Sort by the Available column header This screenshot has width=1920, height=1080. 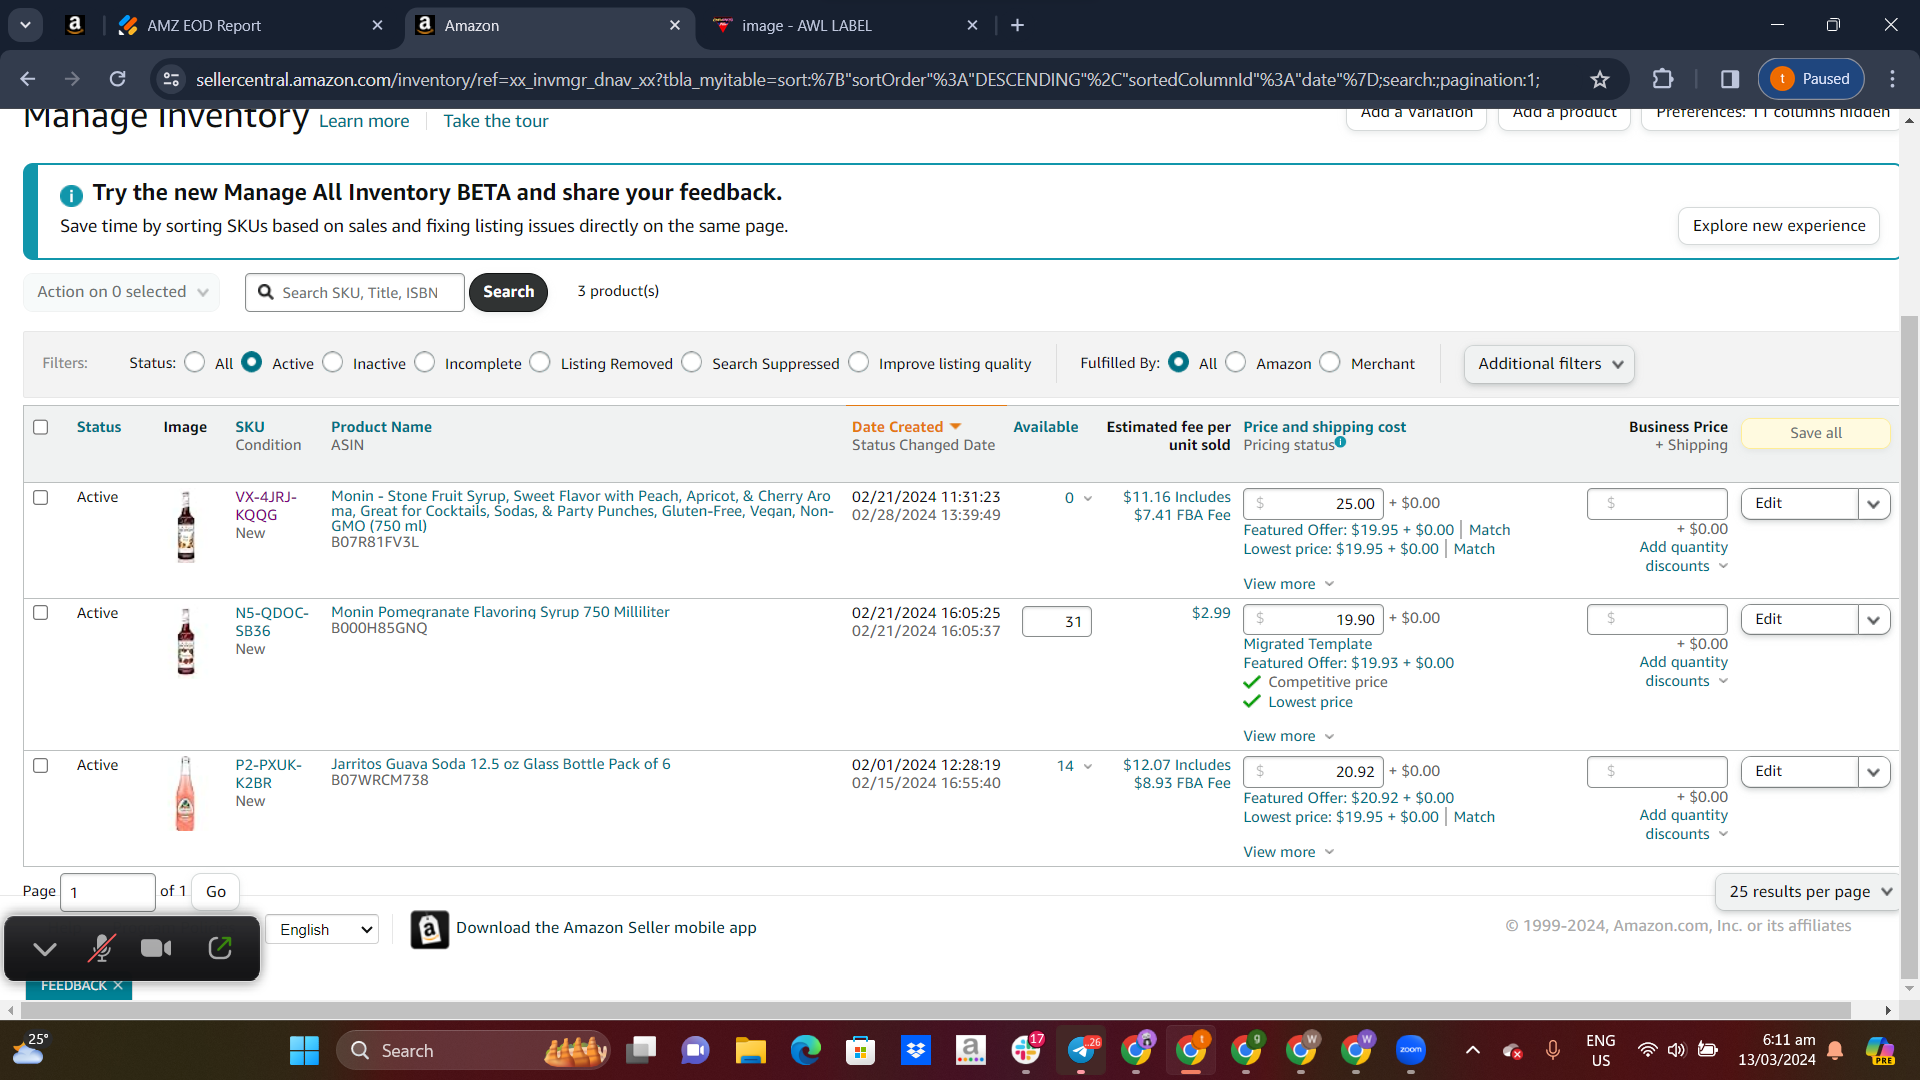tap(1045, 427)
